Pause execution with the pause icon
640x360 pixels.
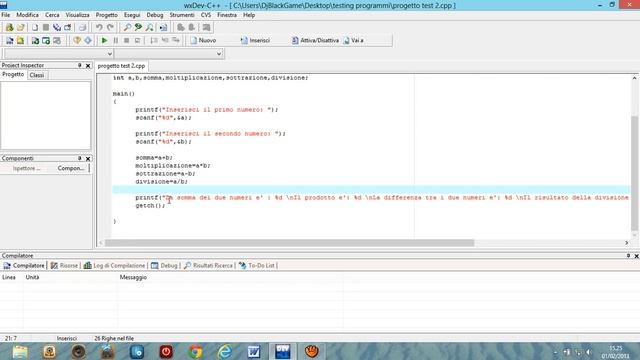click(x=116, y=40)
